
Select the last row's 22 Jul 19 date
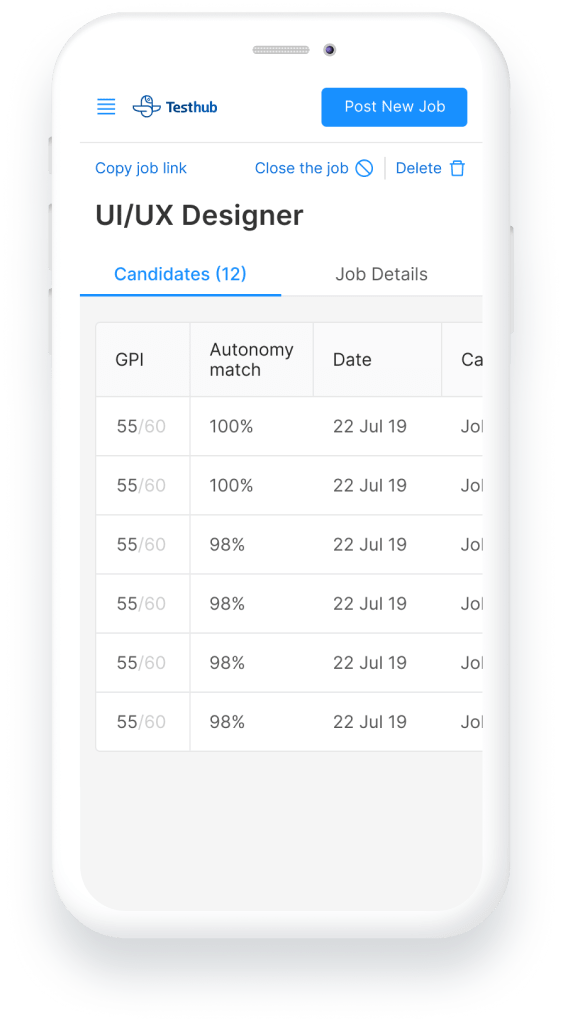[x=369, y=722]
